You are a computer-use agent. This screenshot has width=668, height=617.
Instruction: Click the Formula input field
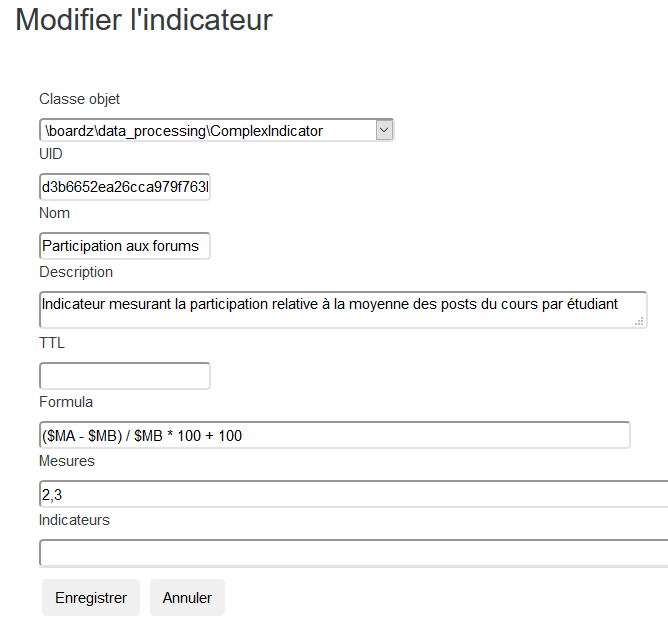[x=335, y=435]
